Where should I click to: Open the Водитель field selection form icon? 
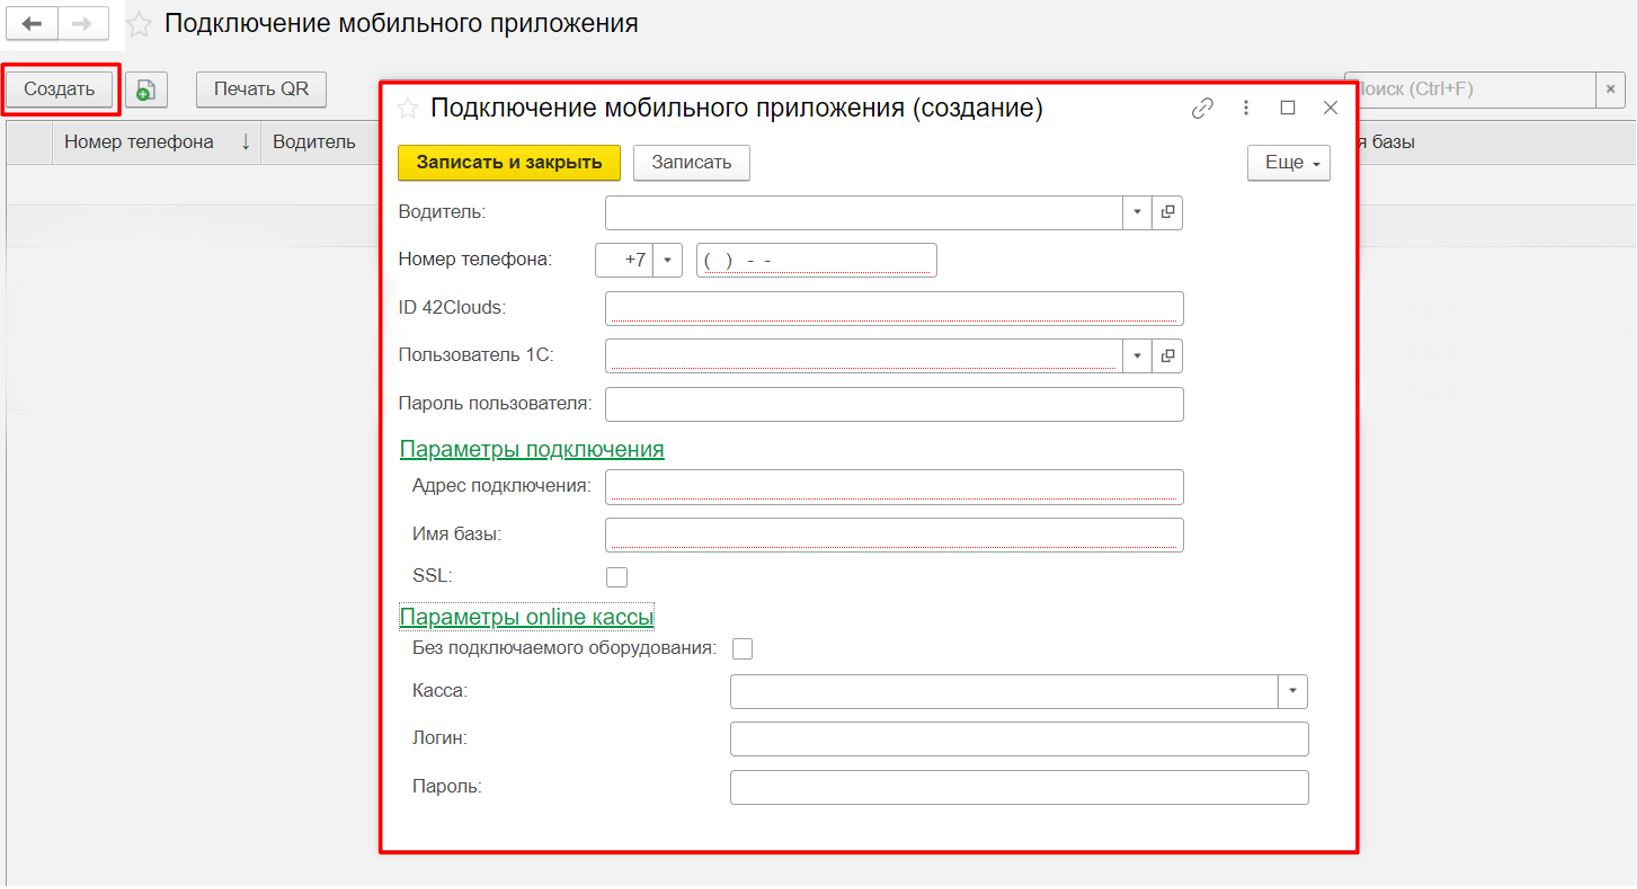[1168, 213]
